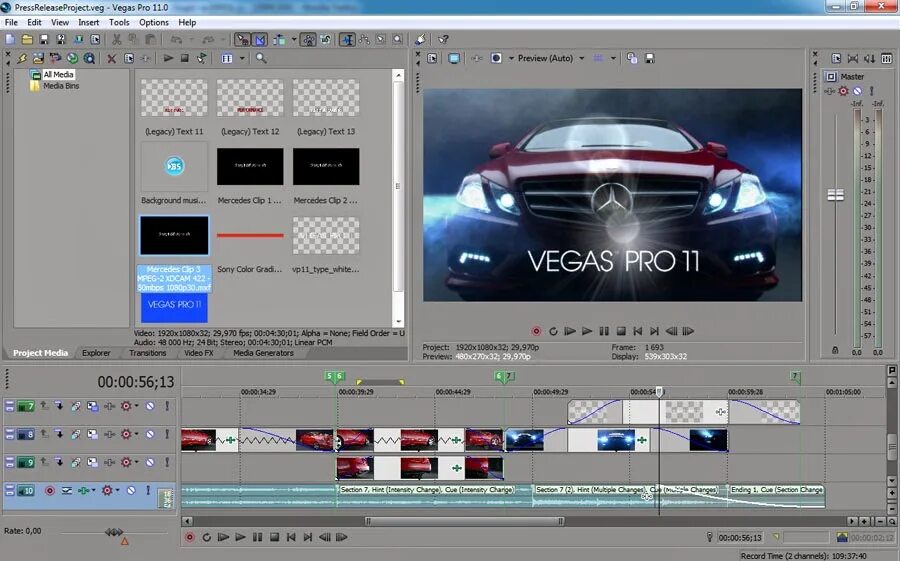Screen dimensions: 900x561
Task: Click the Save project floppy icon
Action: [44, 40]
